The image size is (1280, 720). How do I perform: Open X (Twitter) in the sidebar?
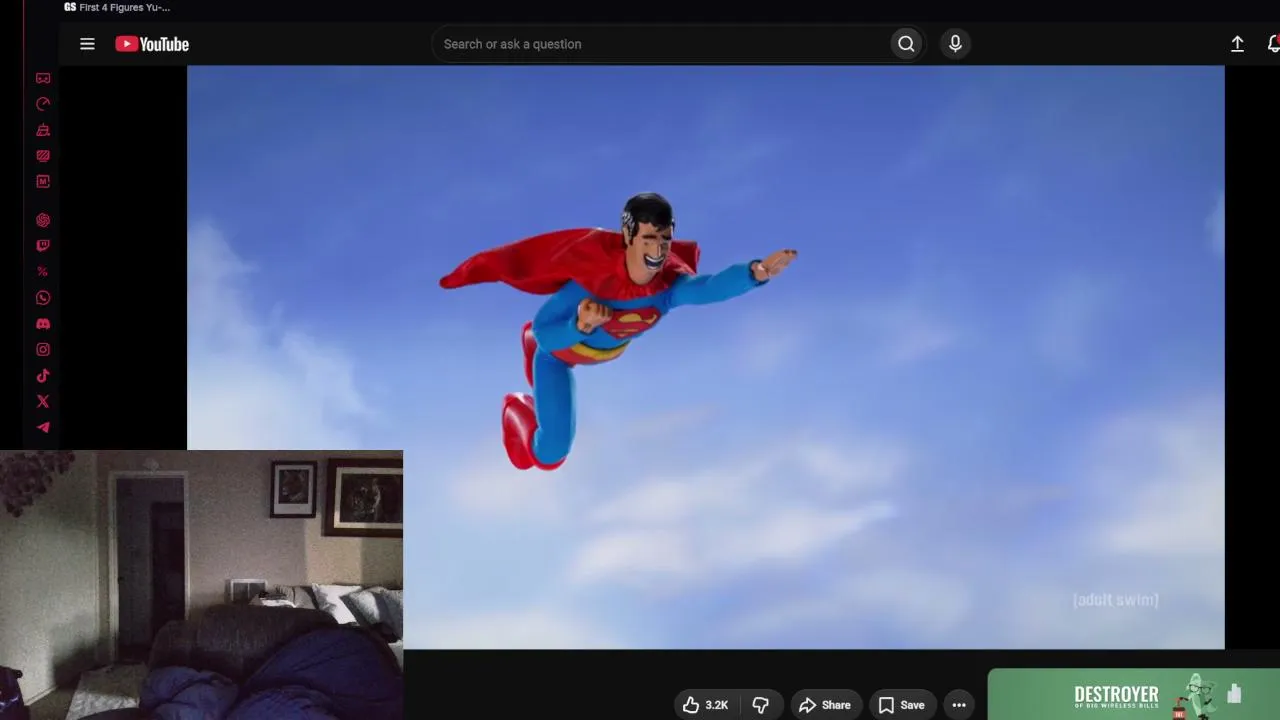coord(43,402)
